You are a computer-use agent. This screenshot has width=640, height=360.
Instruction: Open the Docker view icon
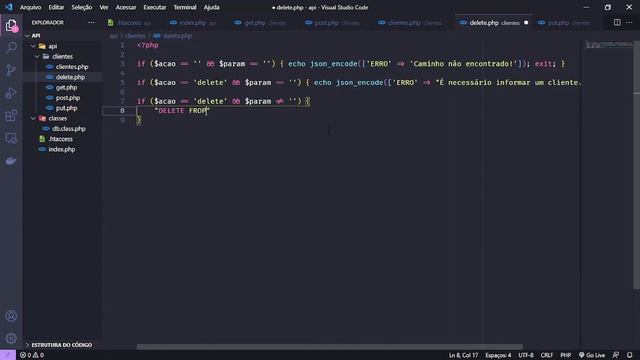click(x=11, y=161)
